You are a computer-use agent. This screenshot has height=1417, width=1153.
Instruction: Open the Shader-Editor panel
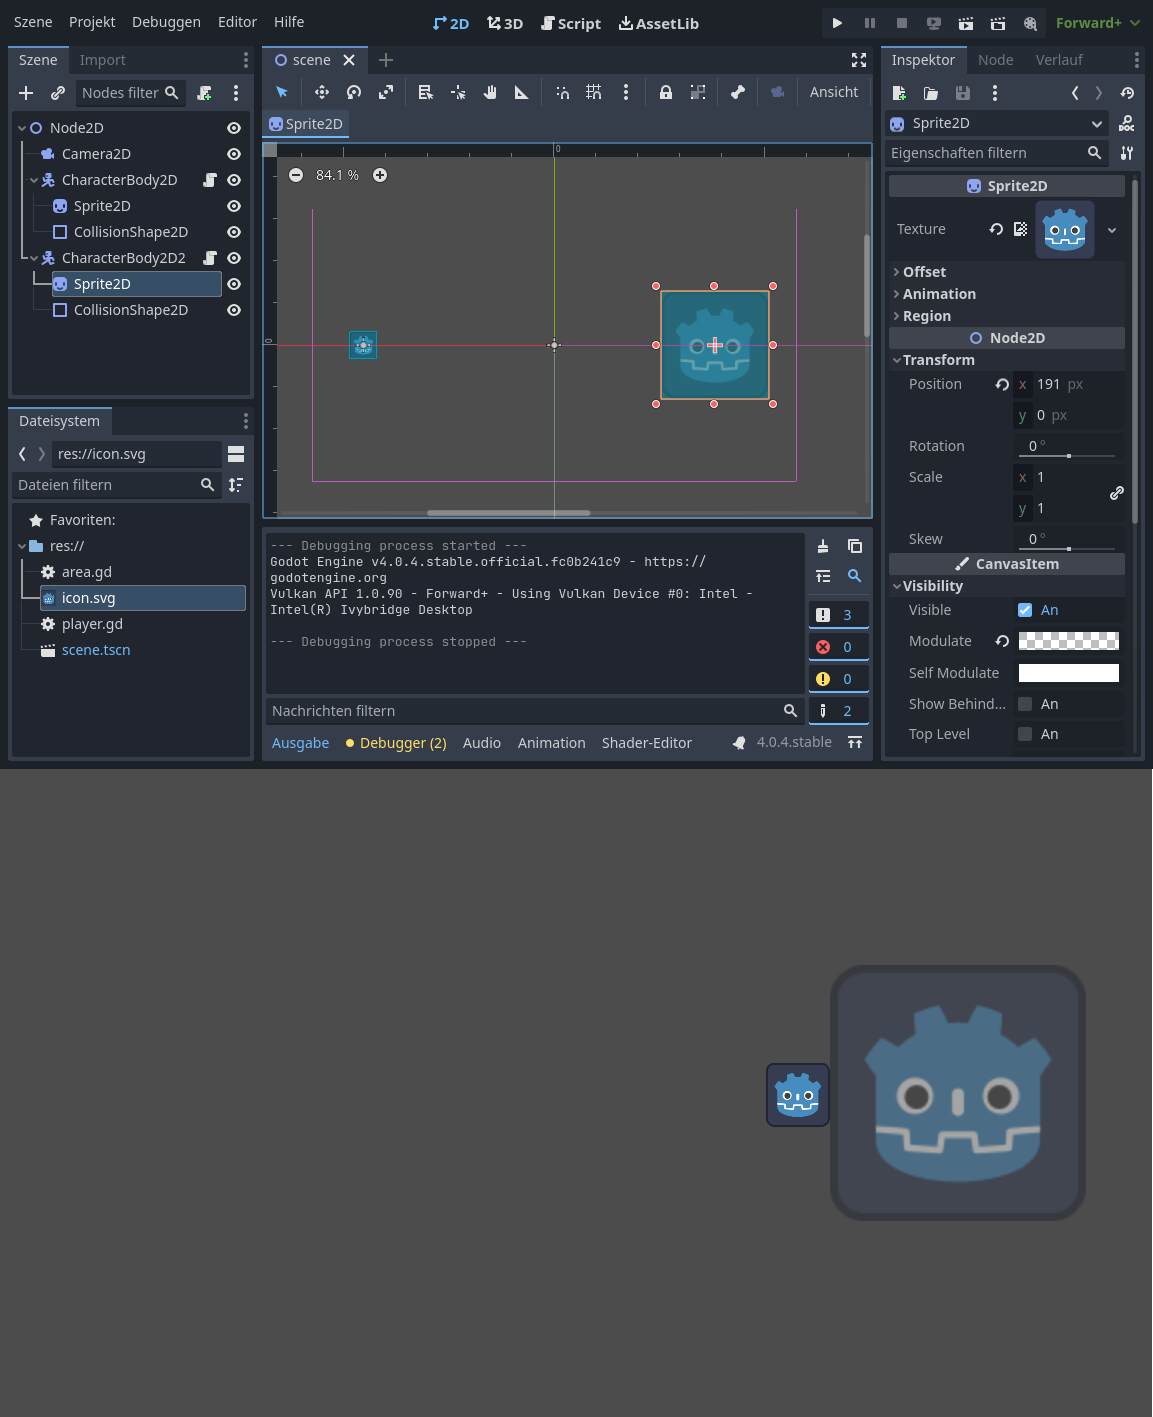coord(647,743)
